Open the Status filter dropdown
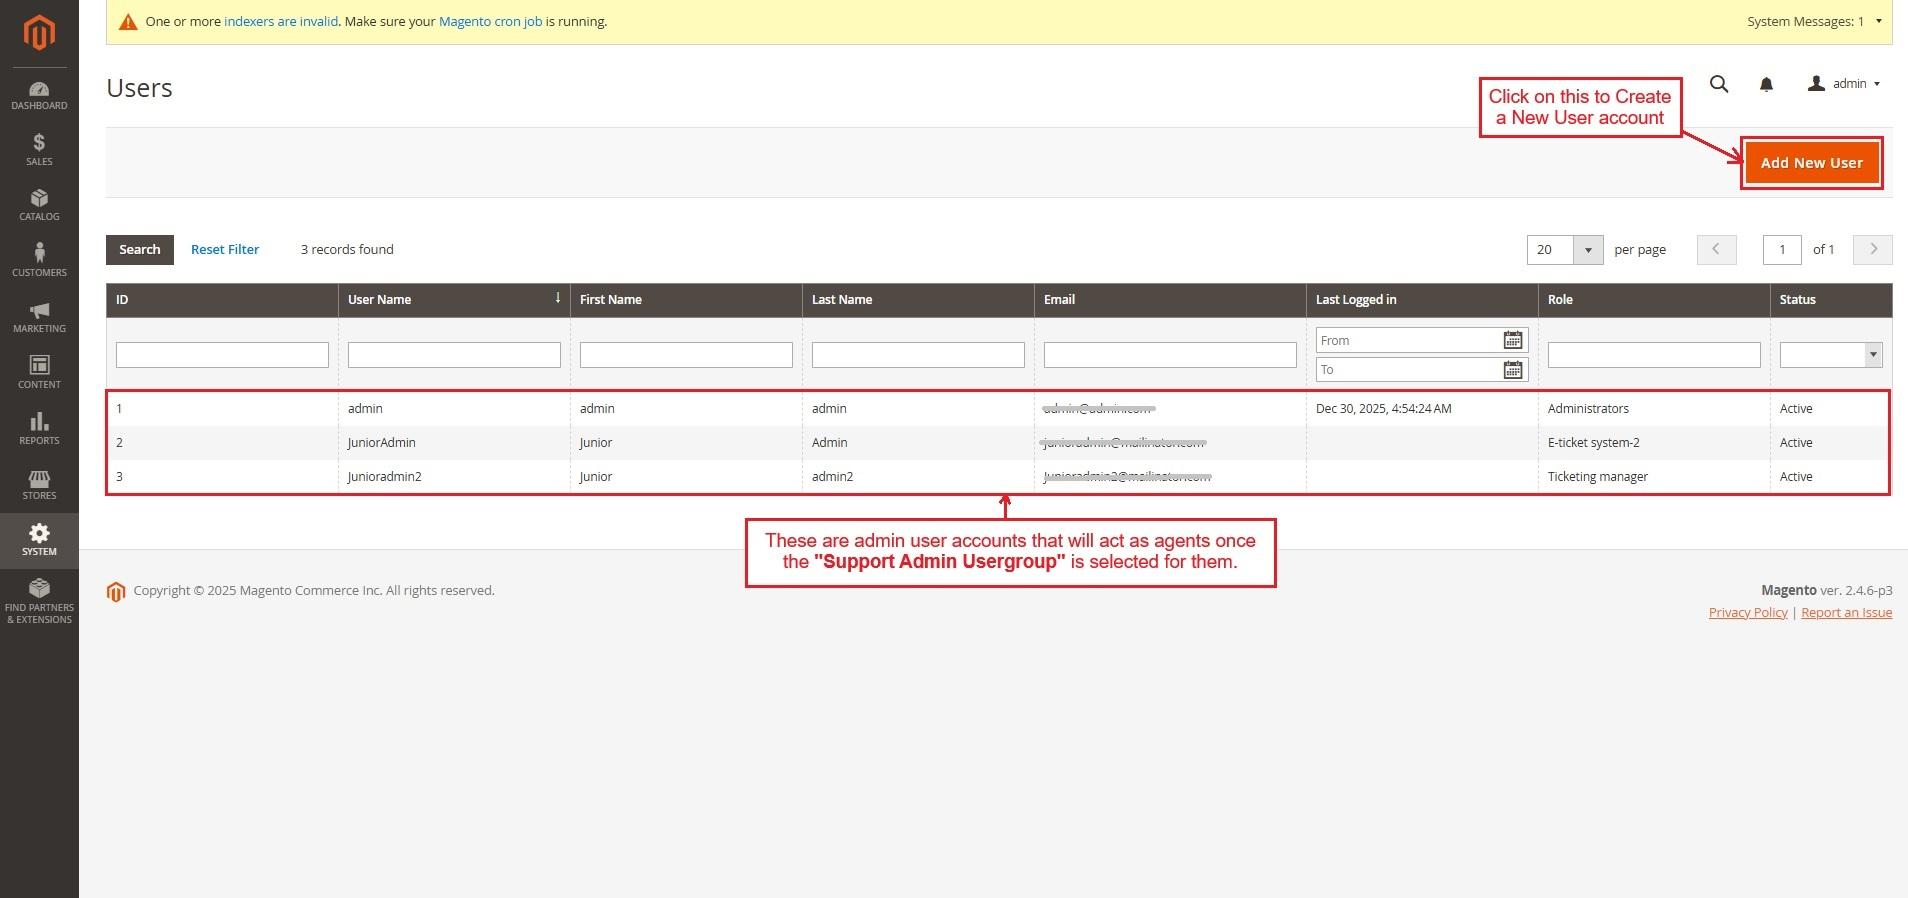This screenshot has height=898, width=1908. pyautogui.click(x=1830, y=355)
